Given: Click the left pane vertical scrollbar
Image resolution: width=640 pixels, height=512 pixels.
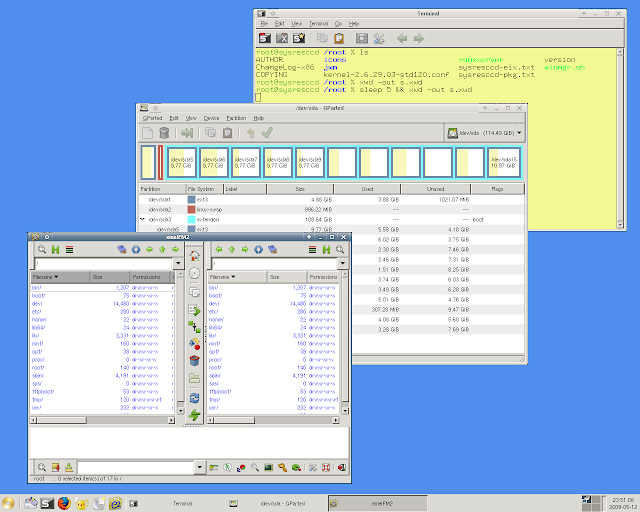Looking at the screenshot, I should (x=181, y=343).
